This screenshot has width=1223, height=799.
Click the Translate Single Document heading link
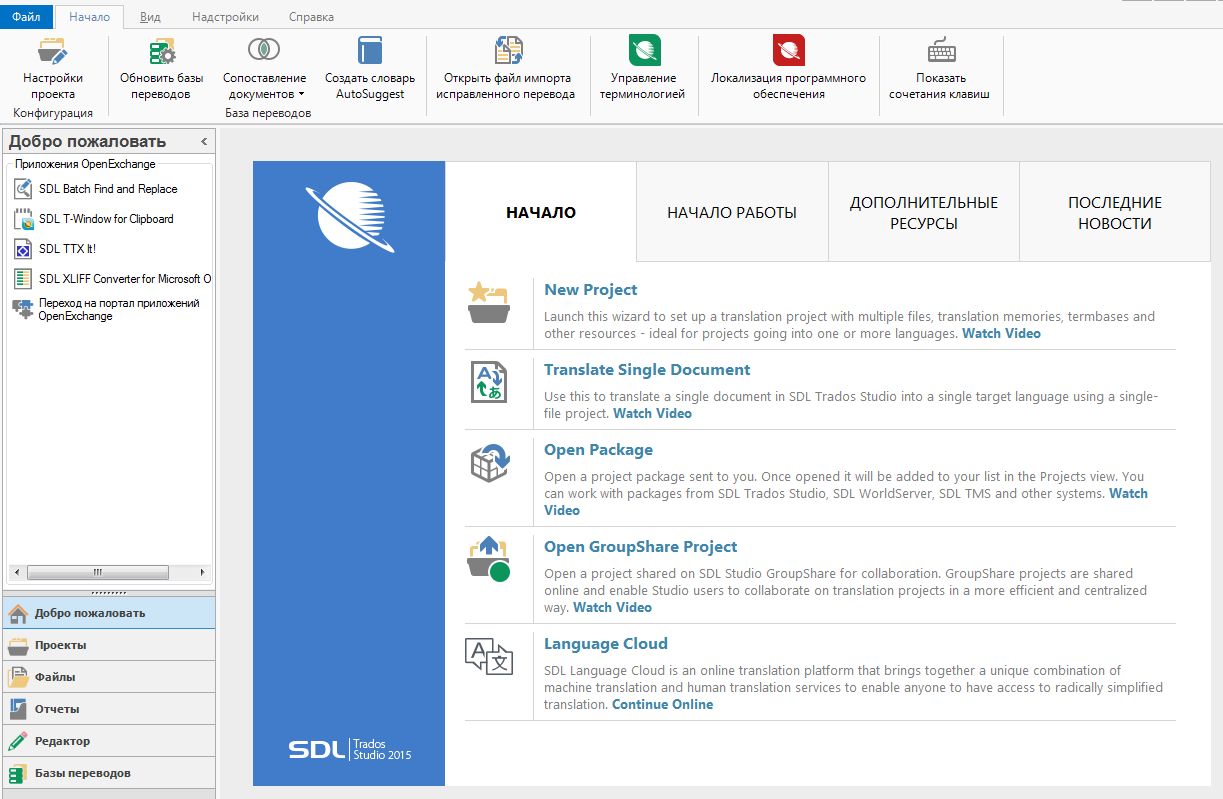(x=647, y=370)
